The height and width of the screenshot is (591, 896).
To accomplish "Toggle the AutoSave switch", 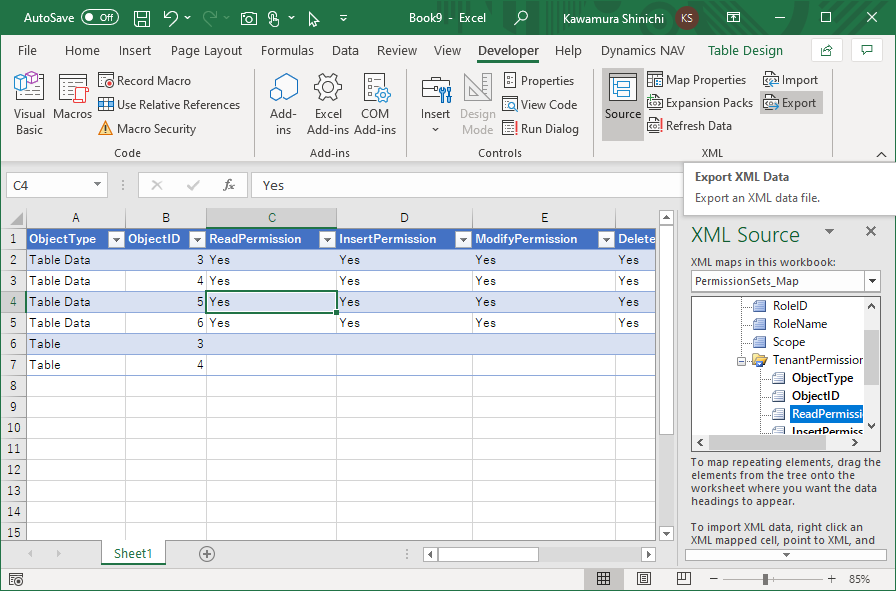I will click(99, 18).
